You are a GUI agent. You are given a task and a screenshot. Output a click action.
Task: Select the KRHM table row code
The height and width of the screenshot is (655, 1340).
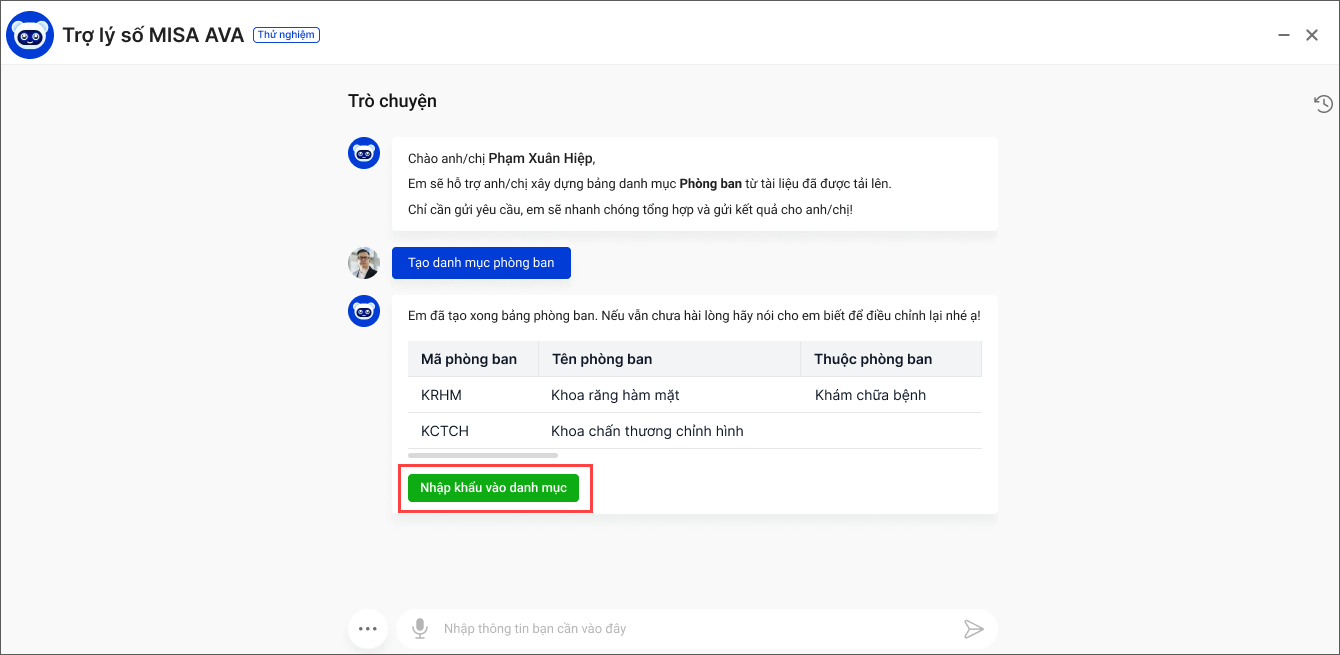441,395
